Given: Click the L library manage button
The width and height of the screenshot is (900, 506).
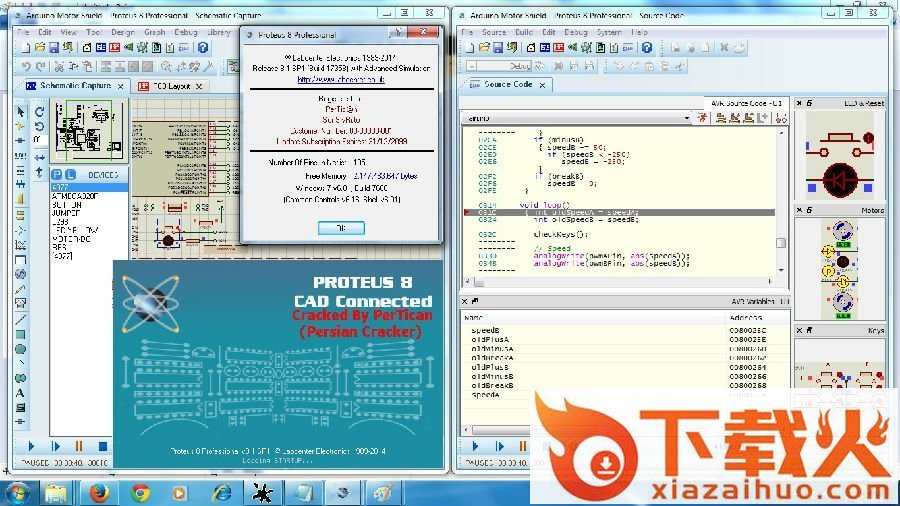Looking at the screenshot, I should click(x=69, y=174).
